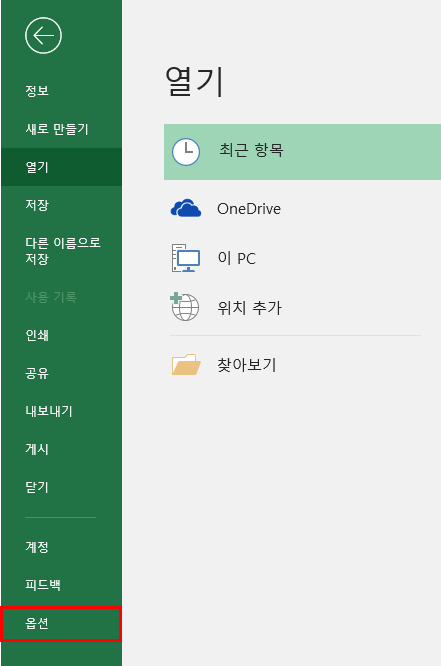Click the 위치 추가 label
Image resolution: width=441 pixels, height=666 pixels.
click(x=249, y=308)
